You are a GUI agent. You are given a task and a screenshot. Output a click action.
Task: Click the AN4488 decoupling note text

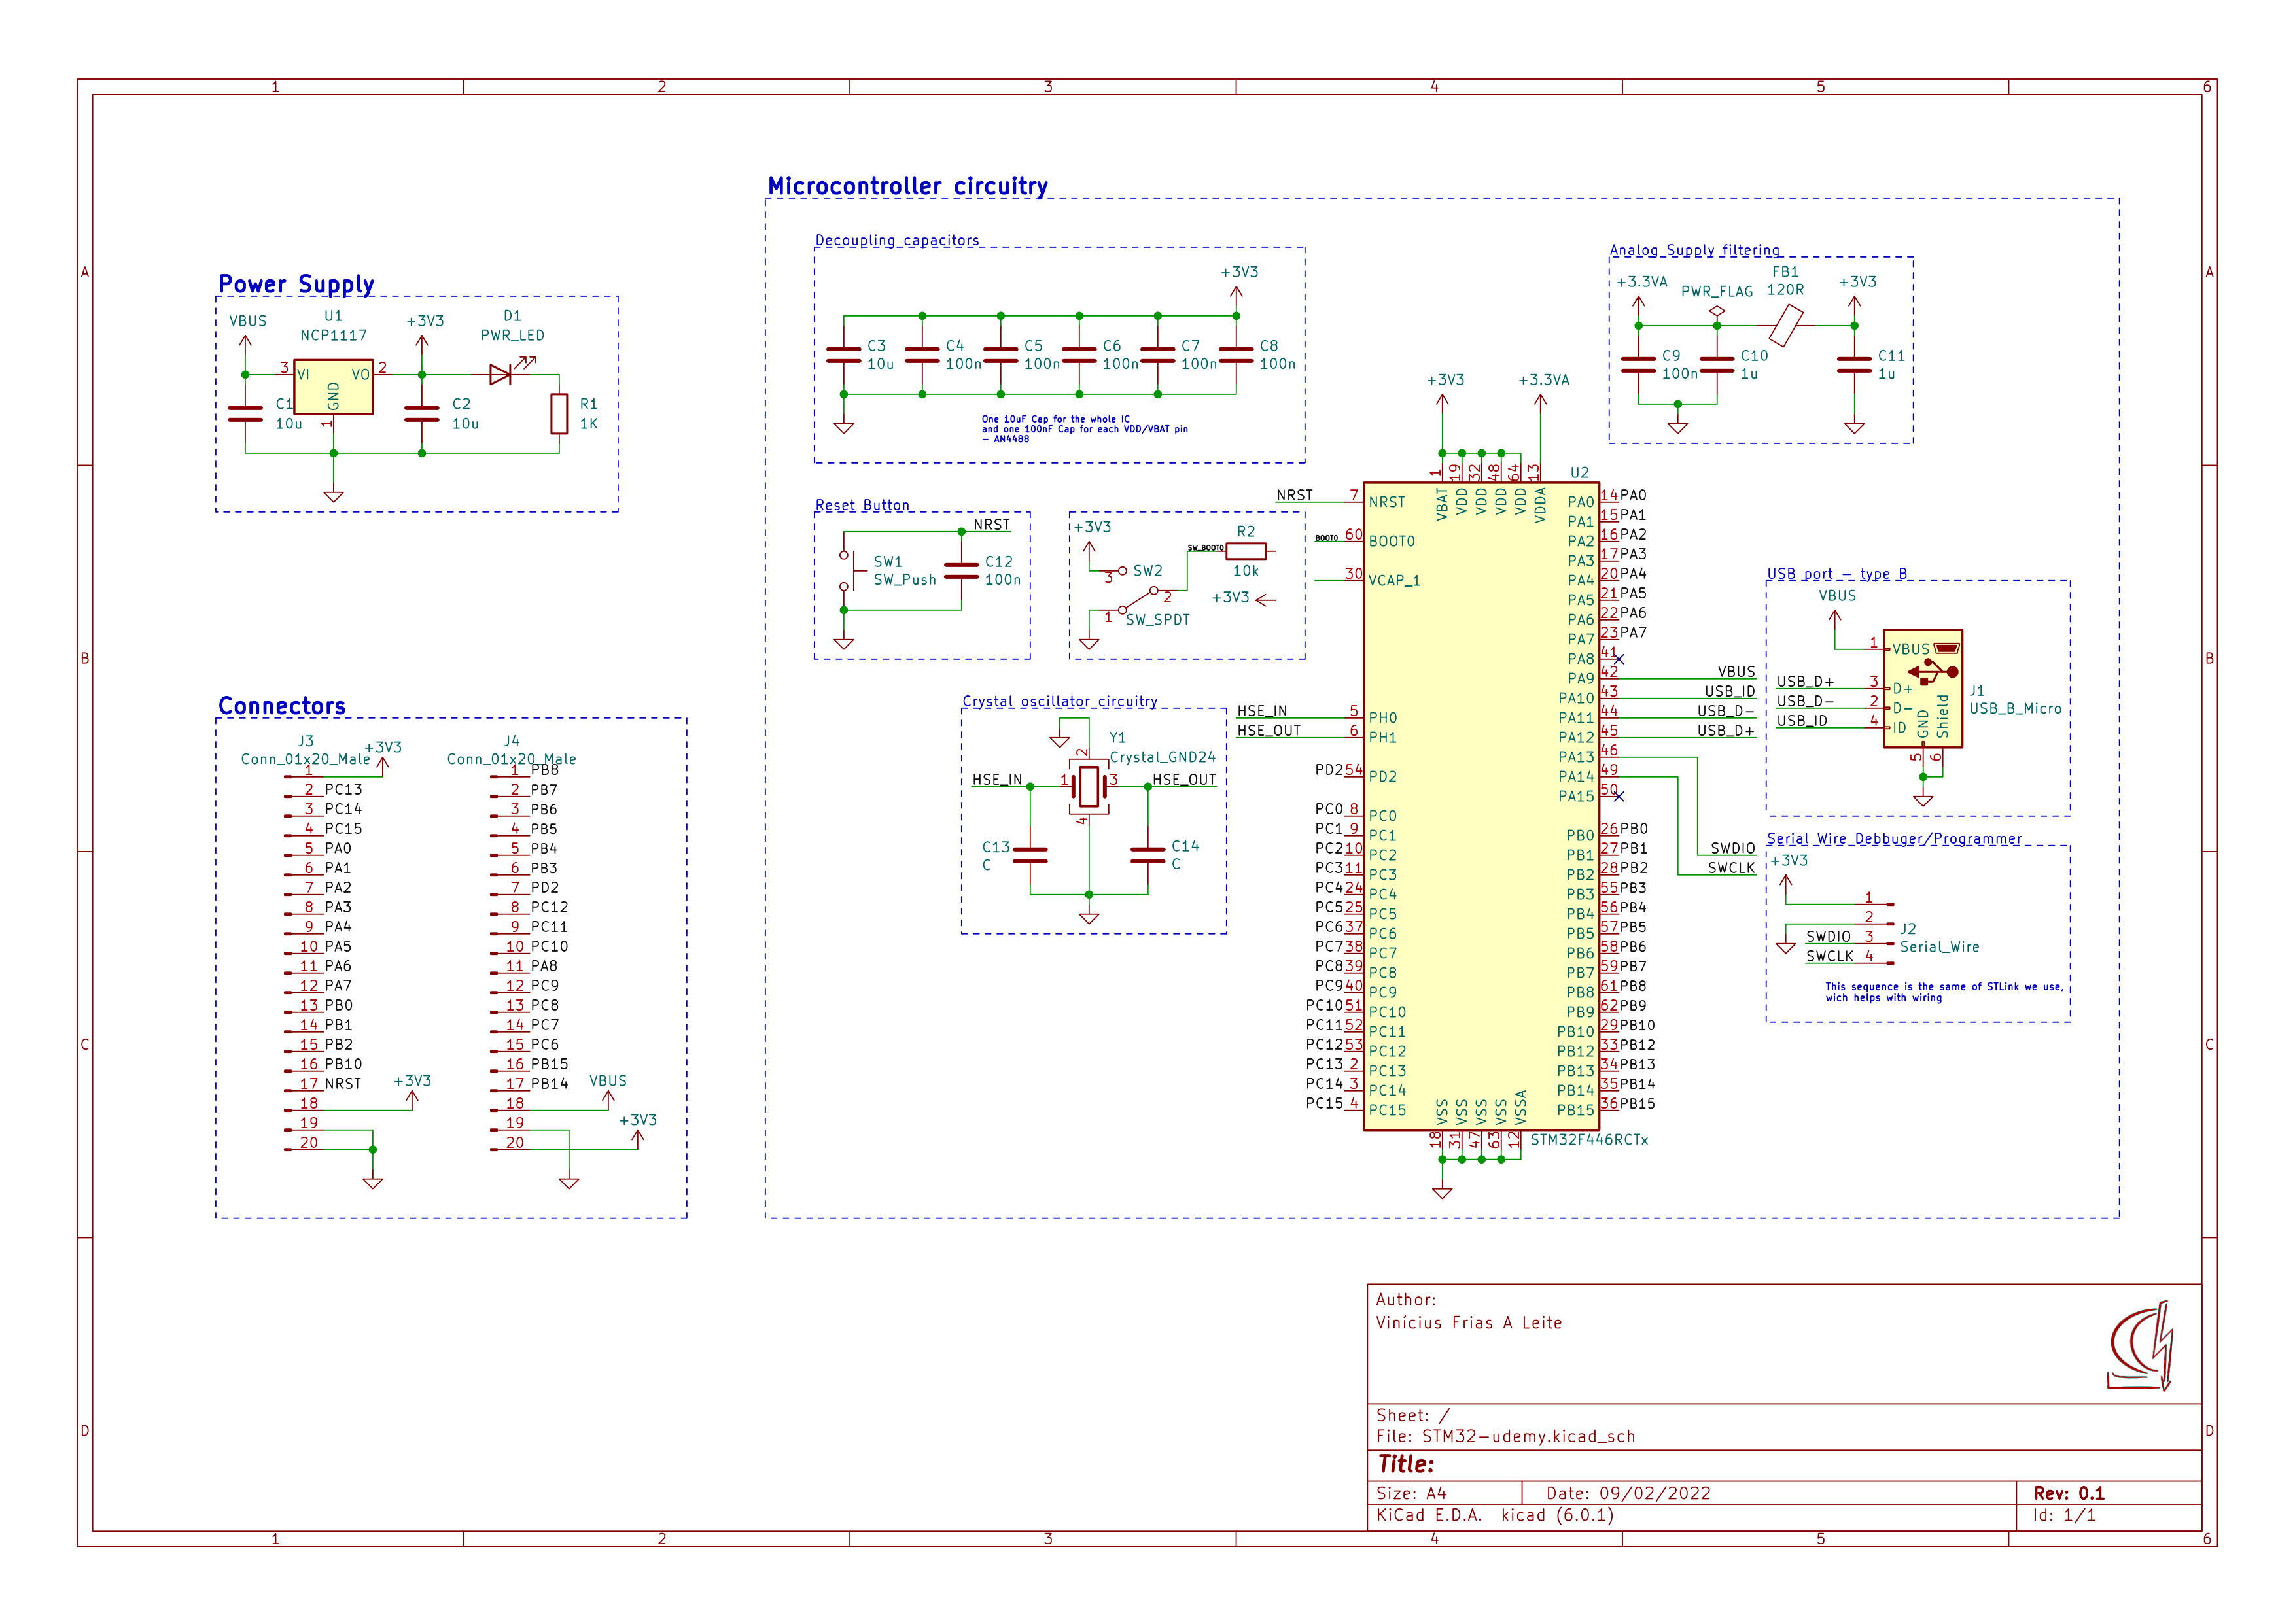coord(1084,429)
